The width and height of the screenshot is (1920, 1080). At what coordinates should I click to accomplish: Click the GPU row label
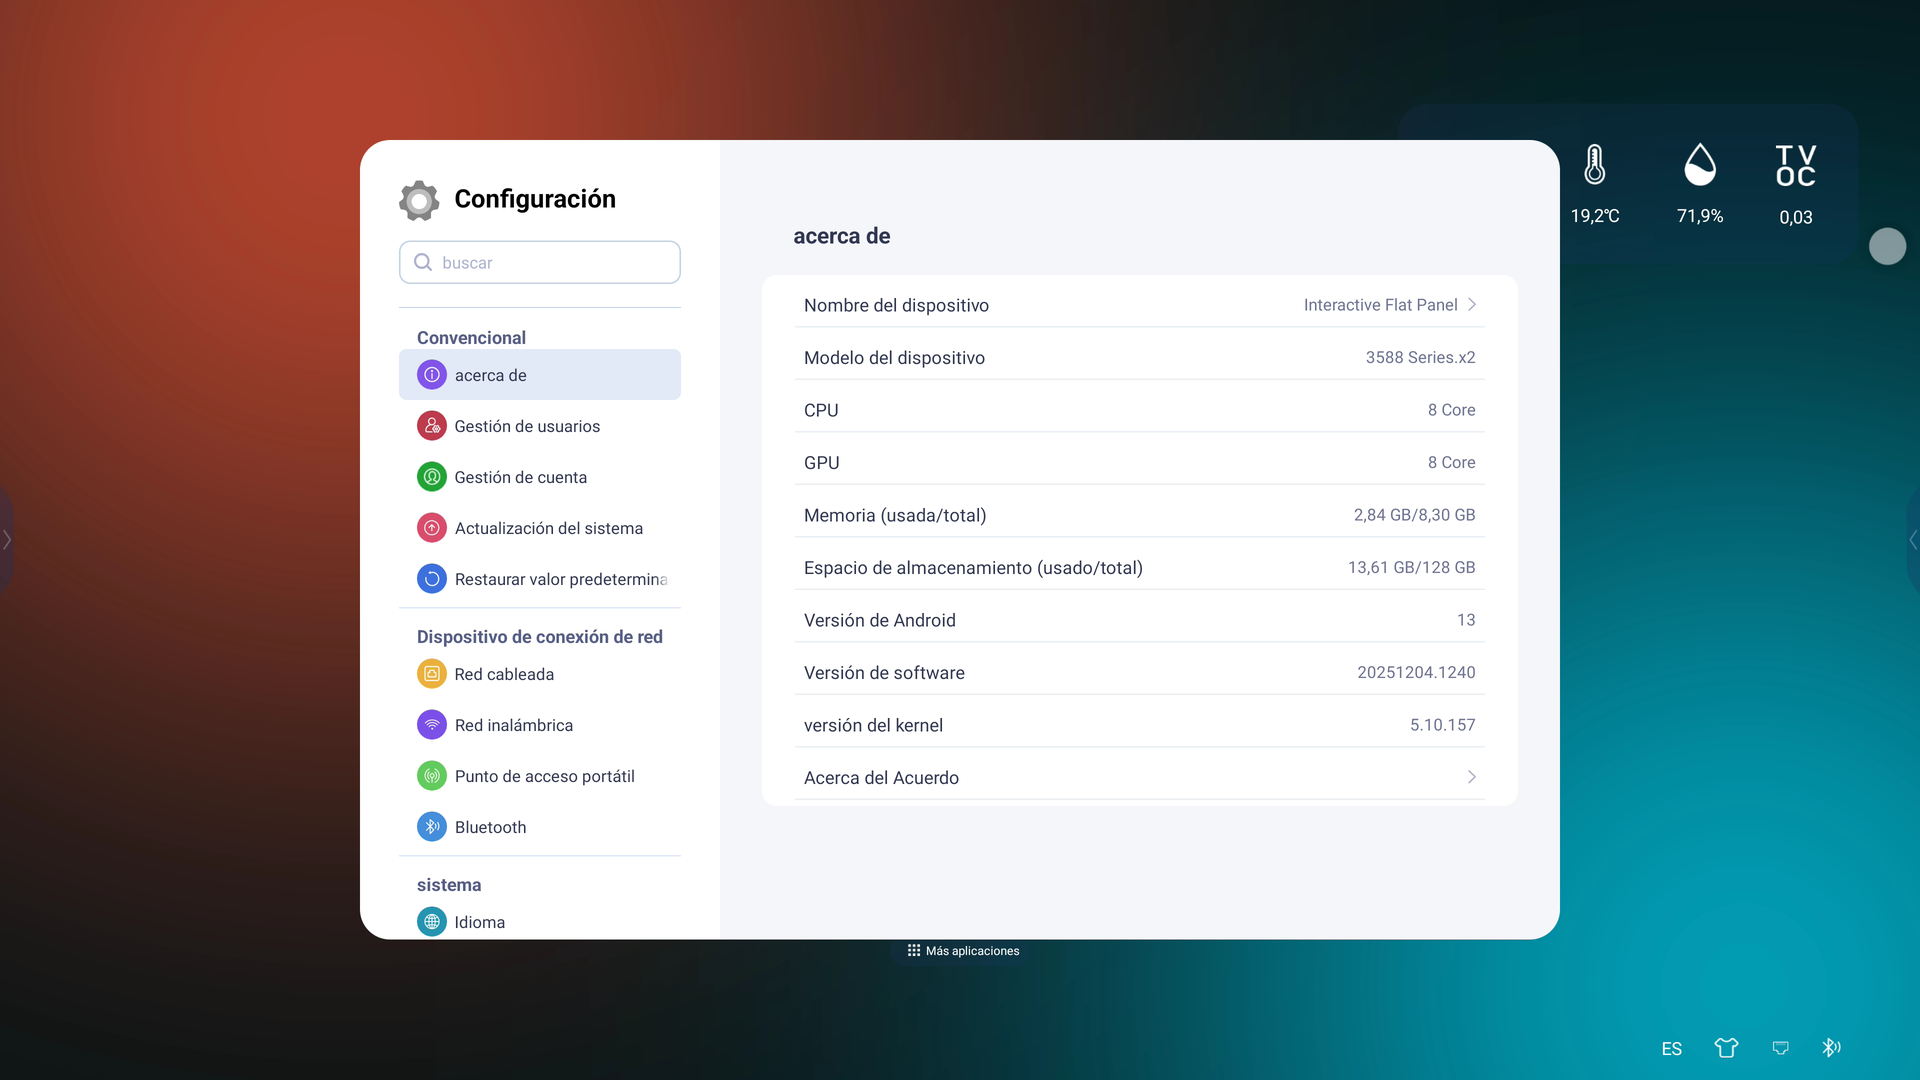pyautogui.click(x=822, y=462)
